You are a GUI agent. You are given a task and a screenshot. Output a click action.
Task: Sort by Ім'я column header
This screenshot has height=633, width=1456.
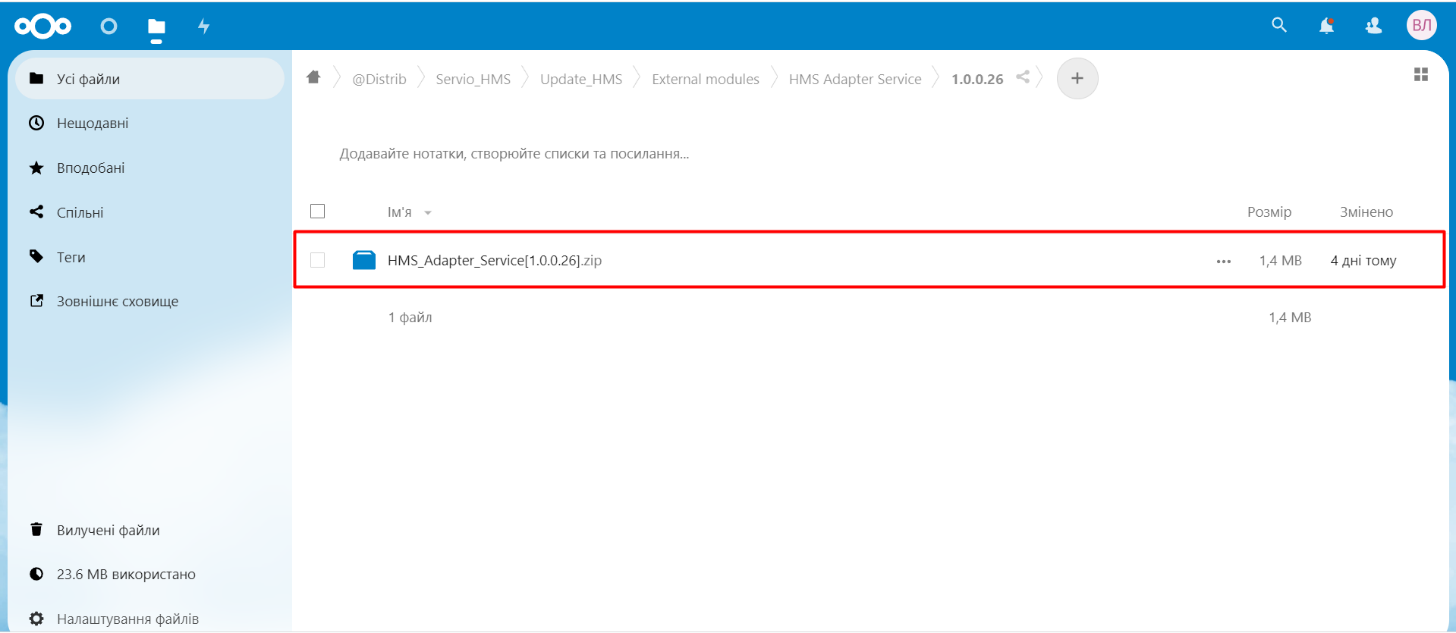pos(400,212)
